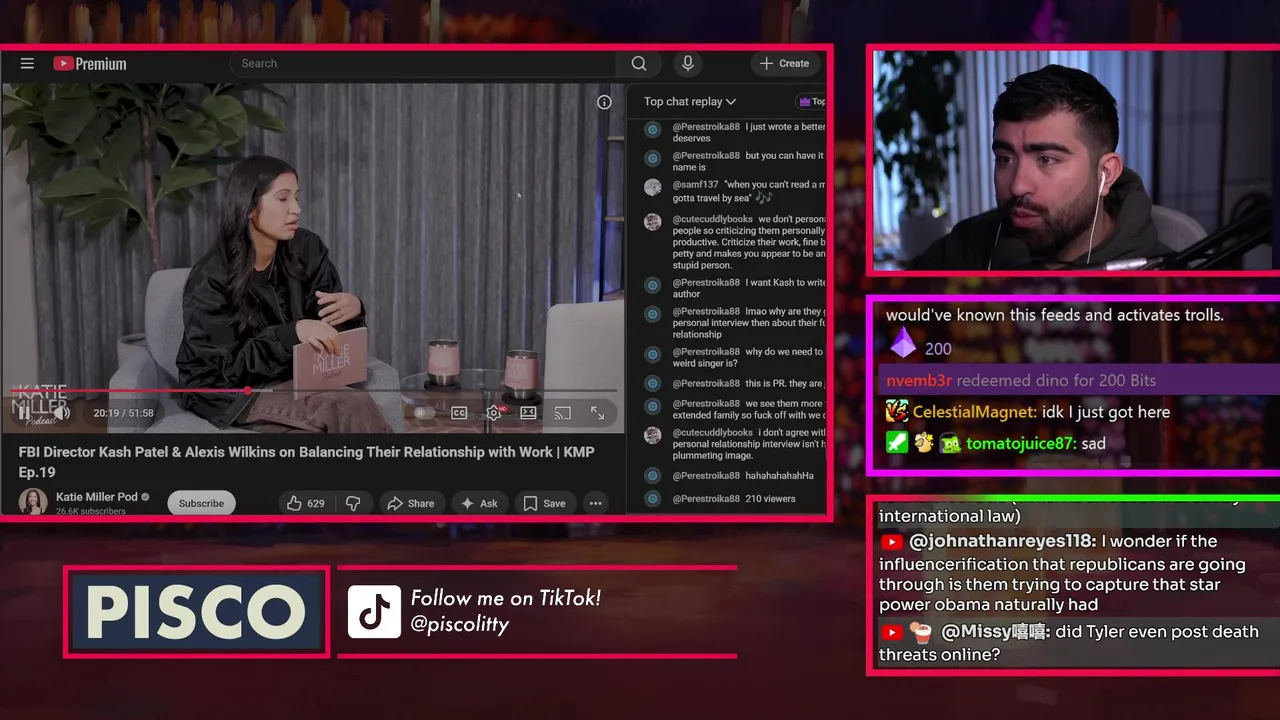Open player settings gear icon
The height and width of the screenshot is (720, 1280).
click(x=494, y=412)
